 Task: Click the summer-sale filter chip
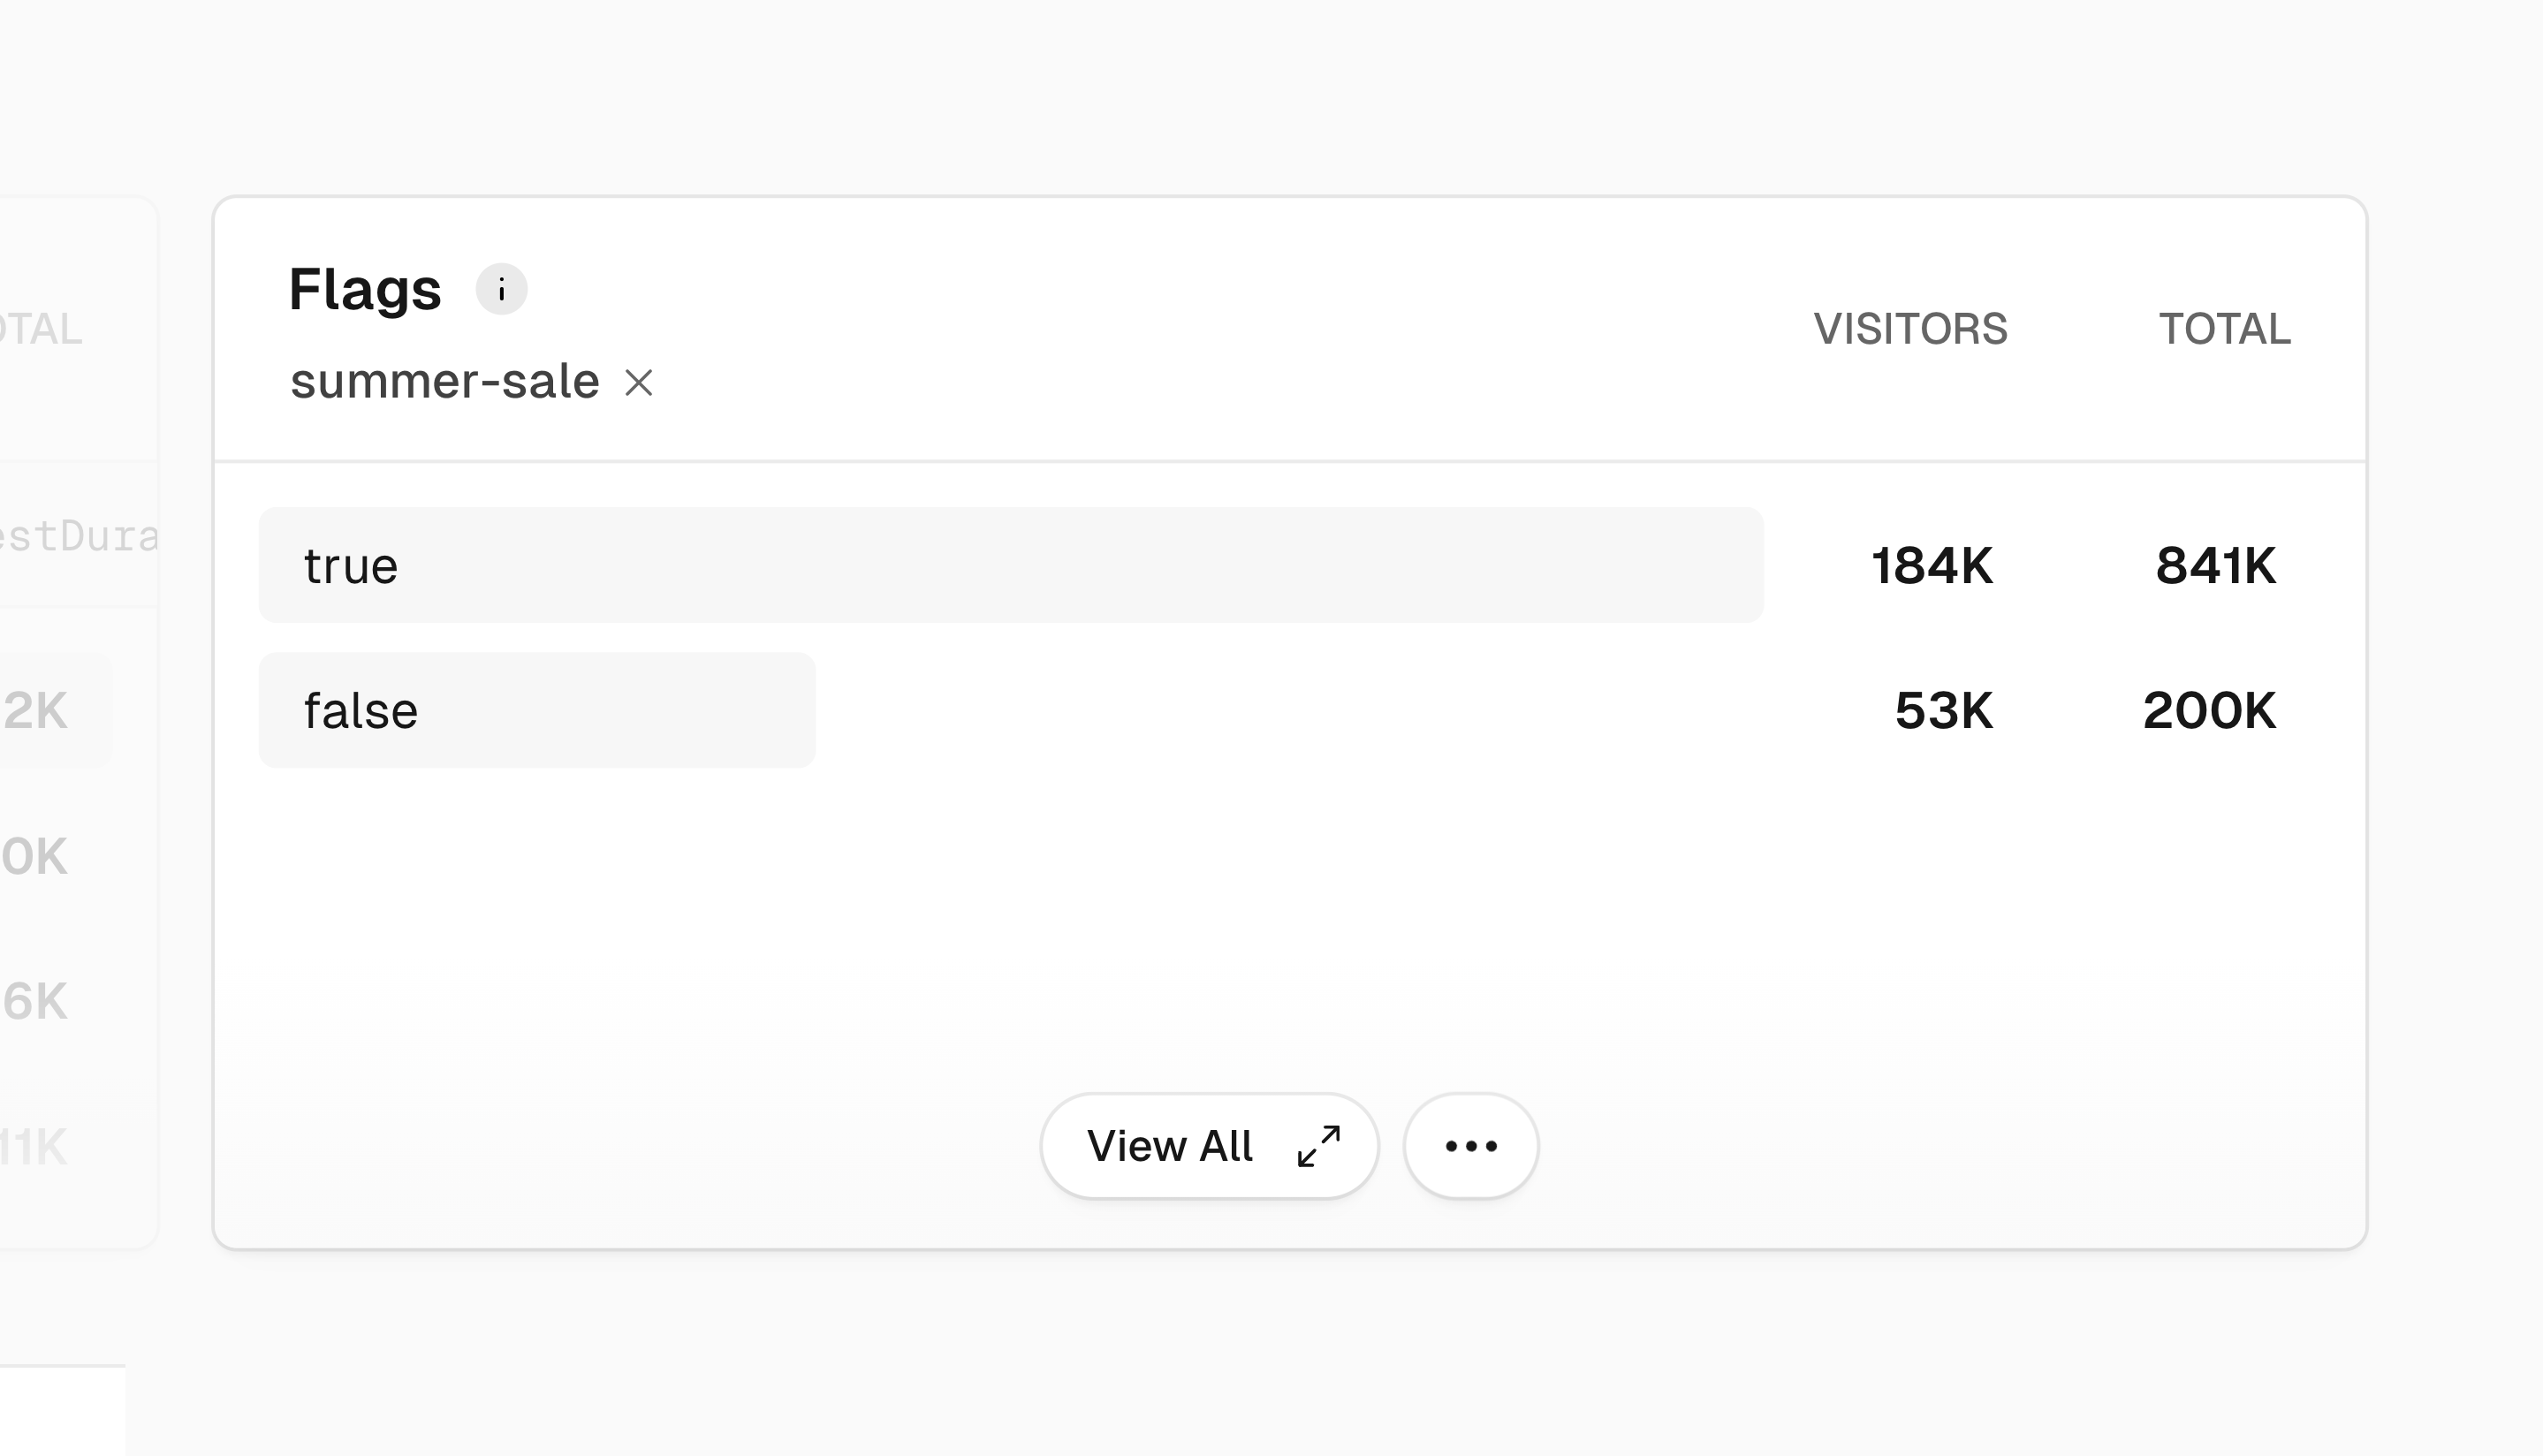(445, 381)
